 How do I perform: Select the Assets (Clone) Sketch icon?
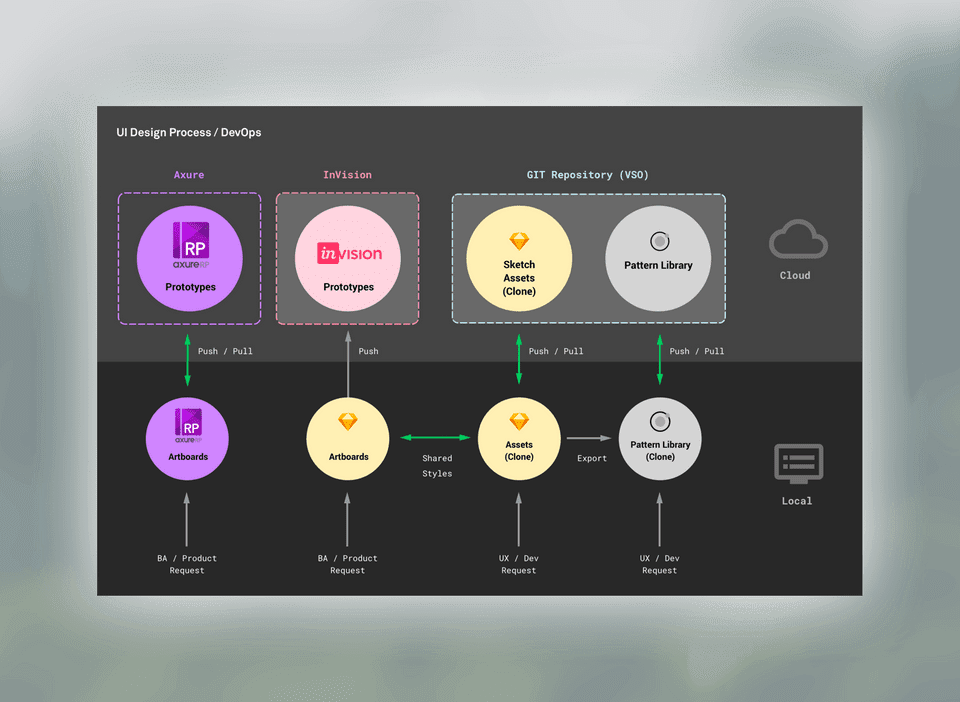(519, 438)
